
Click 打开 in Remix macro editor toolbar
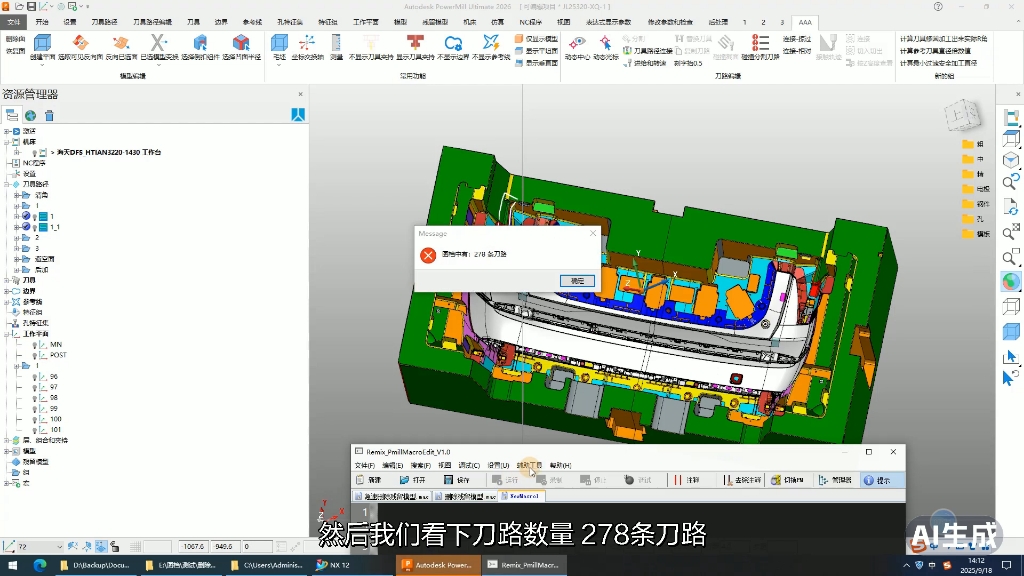pyautogui.click(x=413, y=480)
